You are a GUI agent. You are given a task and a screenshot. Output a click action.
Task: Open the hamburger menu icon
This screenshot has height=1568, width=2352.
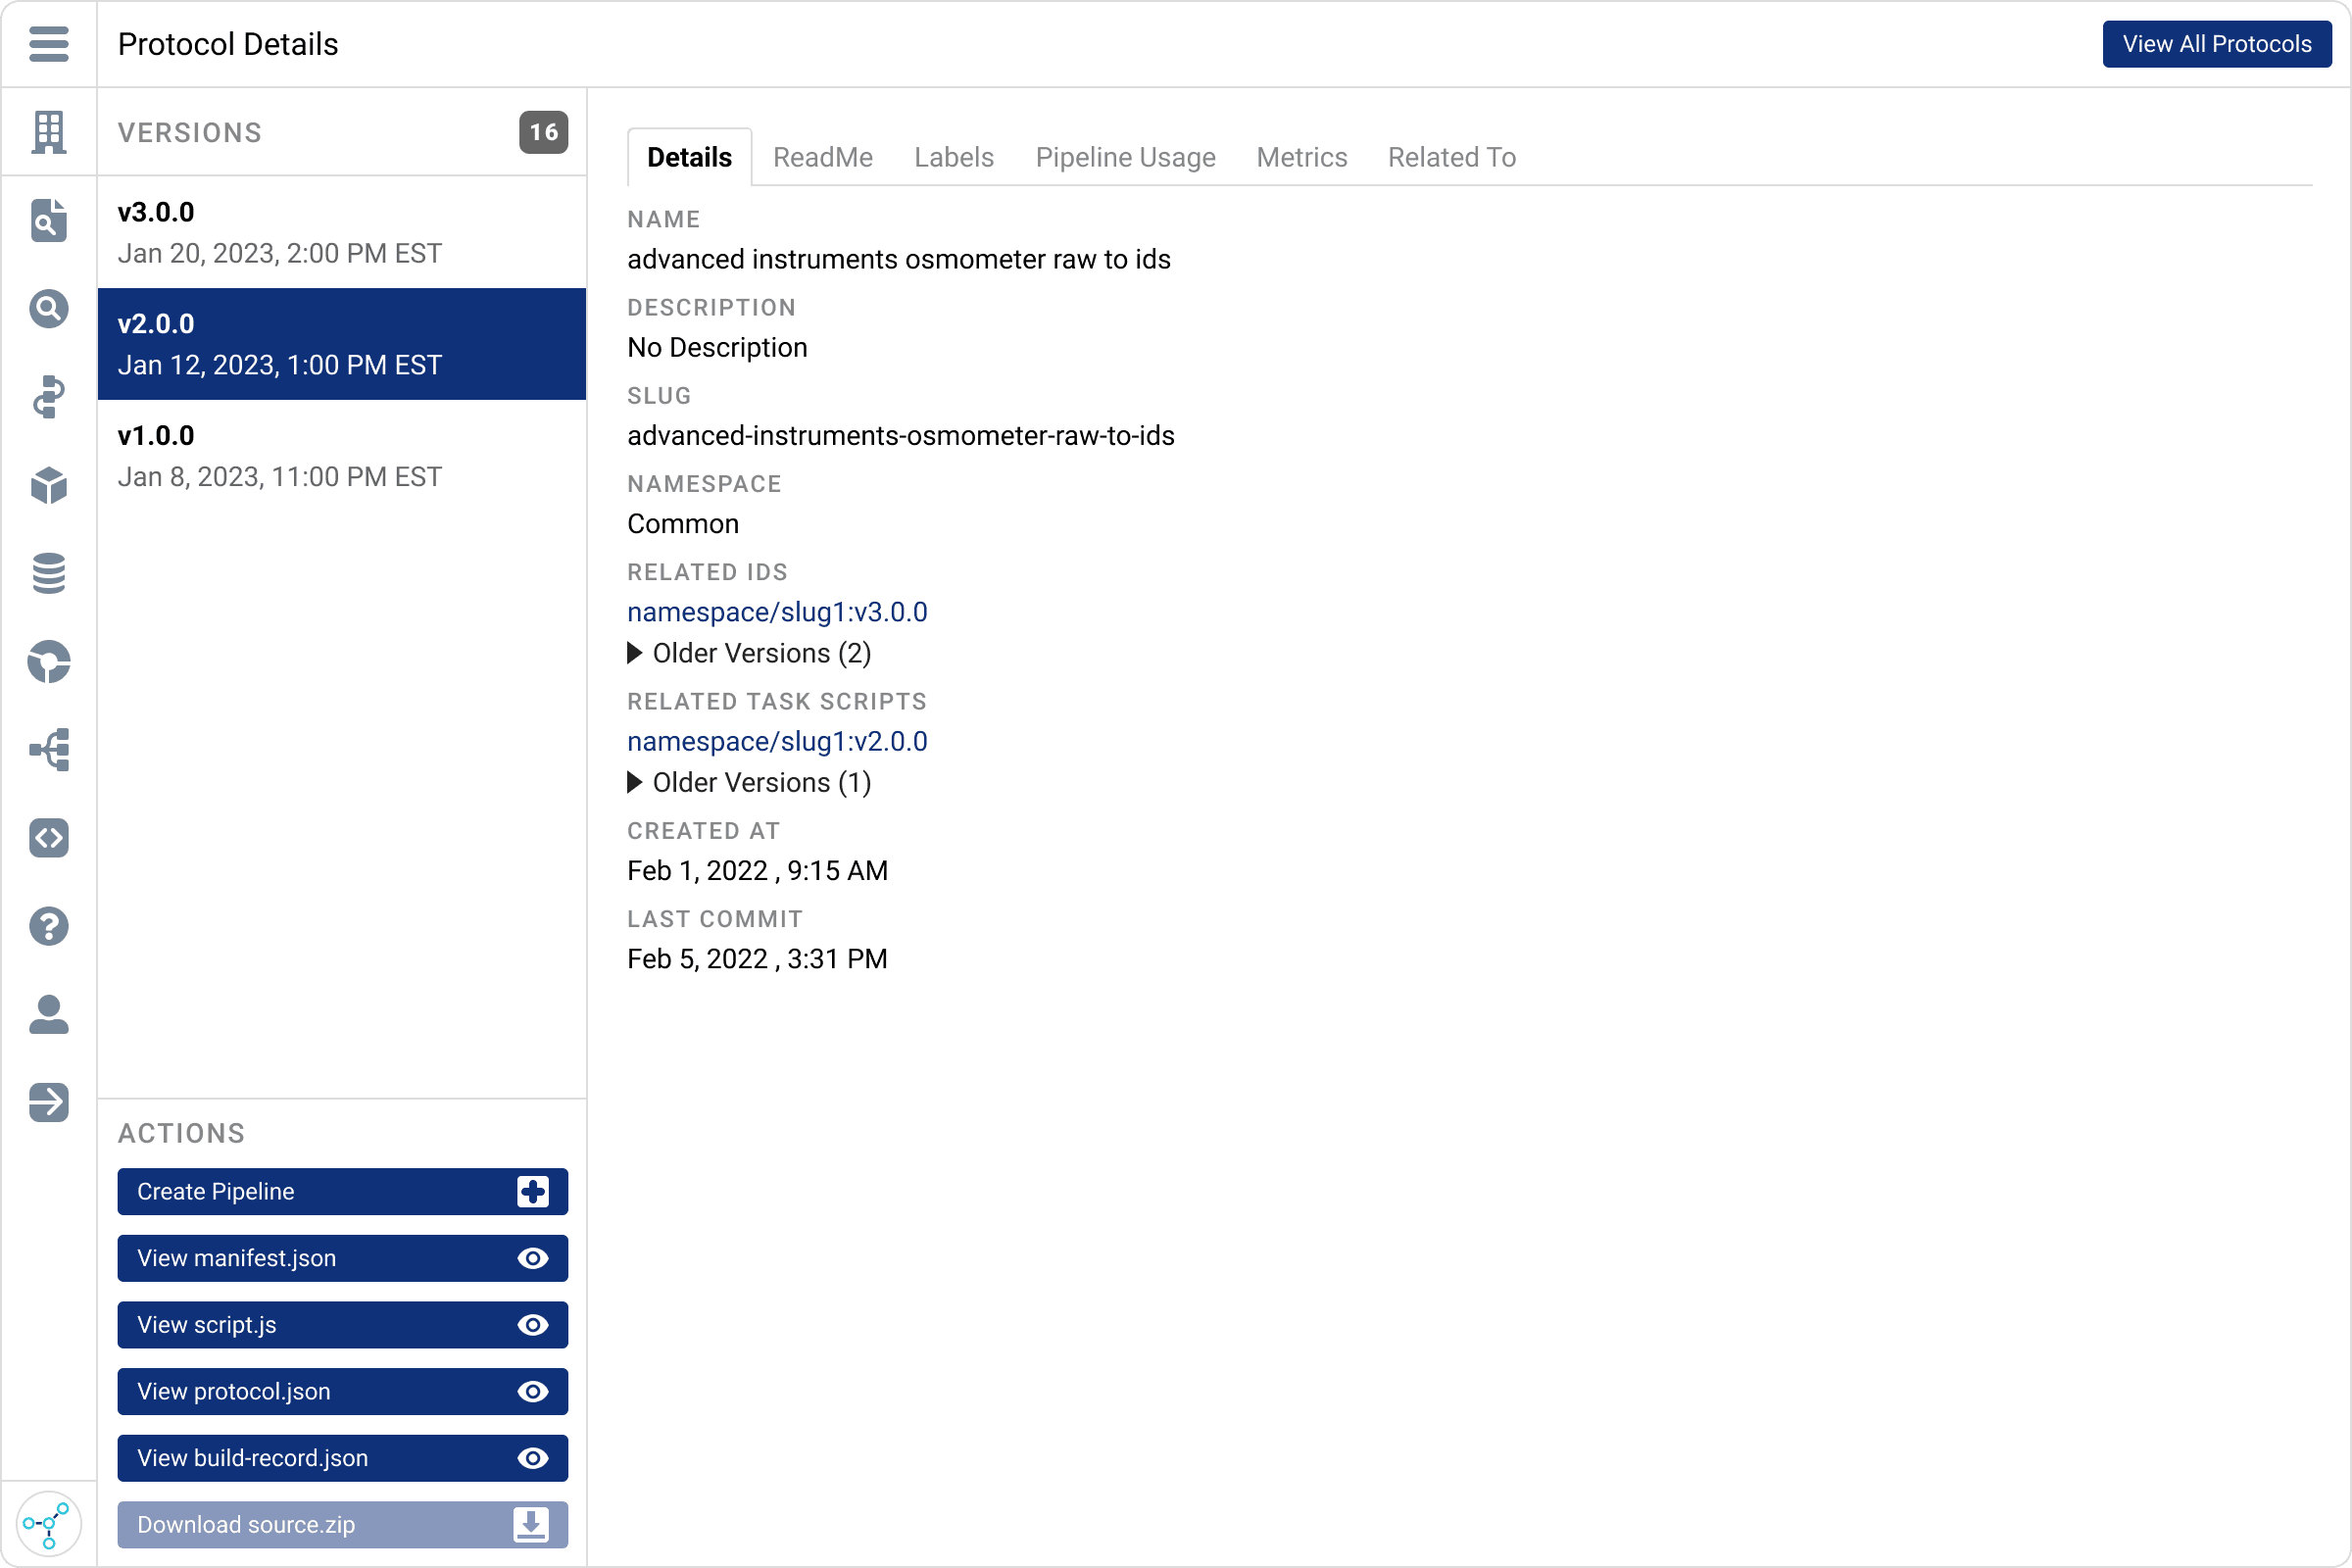[48, 44]
